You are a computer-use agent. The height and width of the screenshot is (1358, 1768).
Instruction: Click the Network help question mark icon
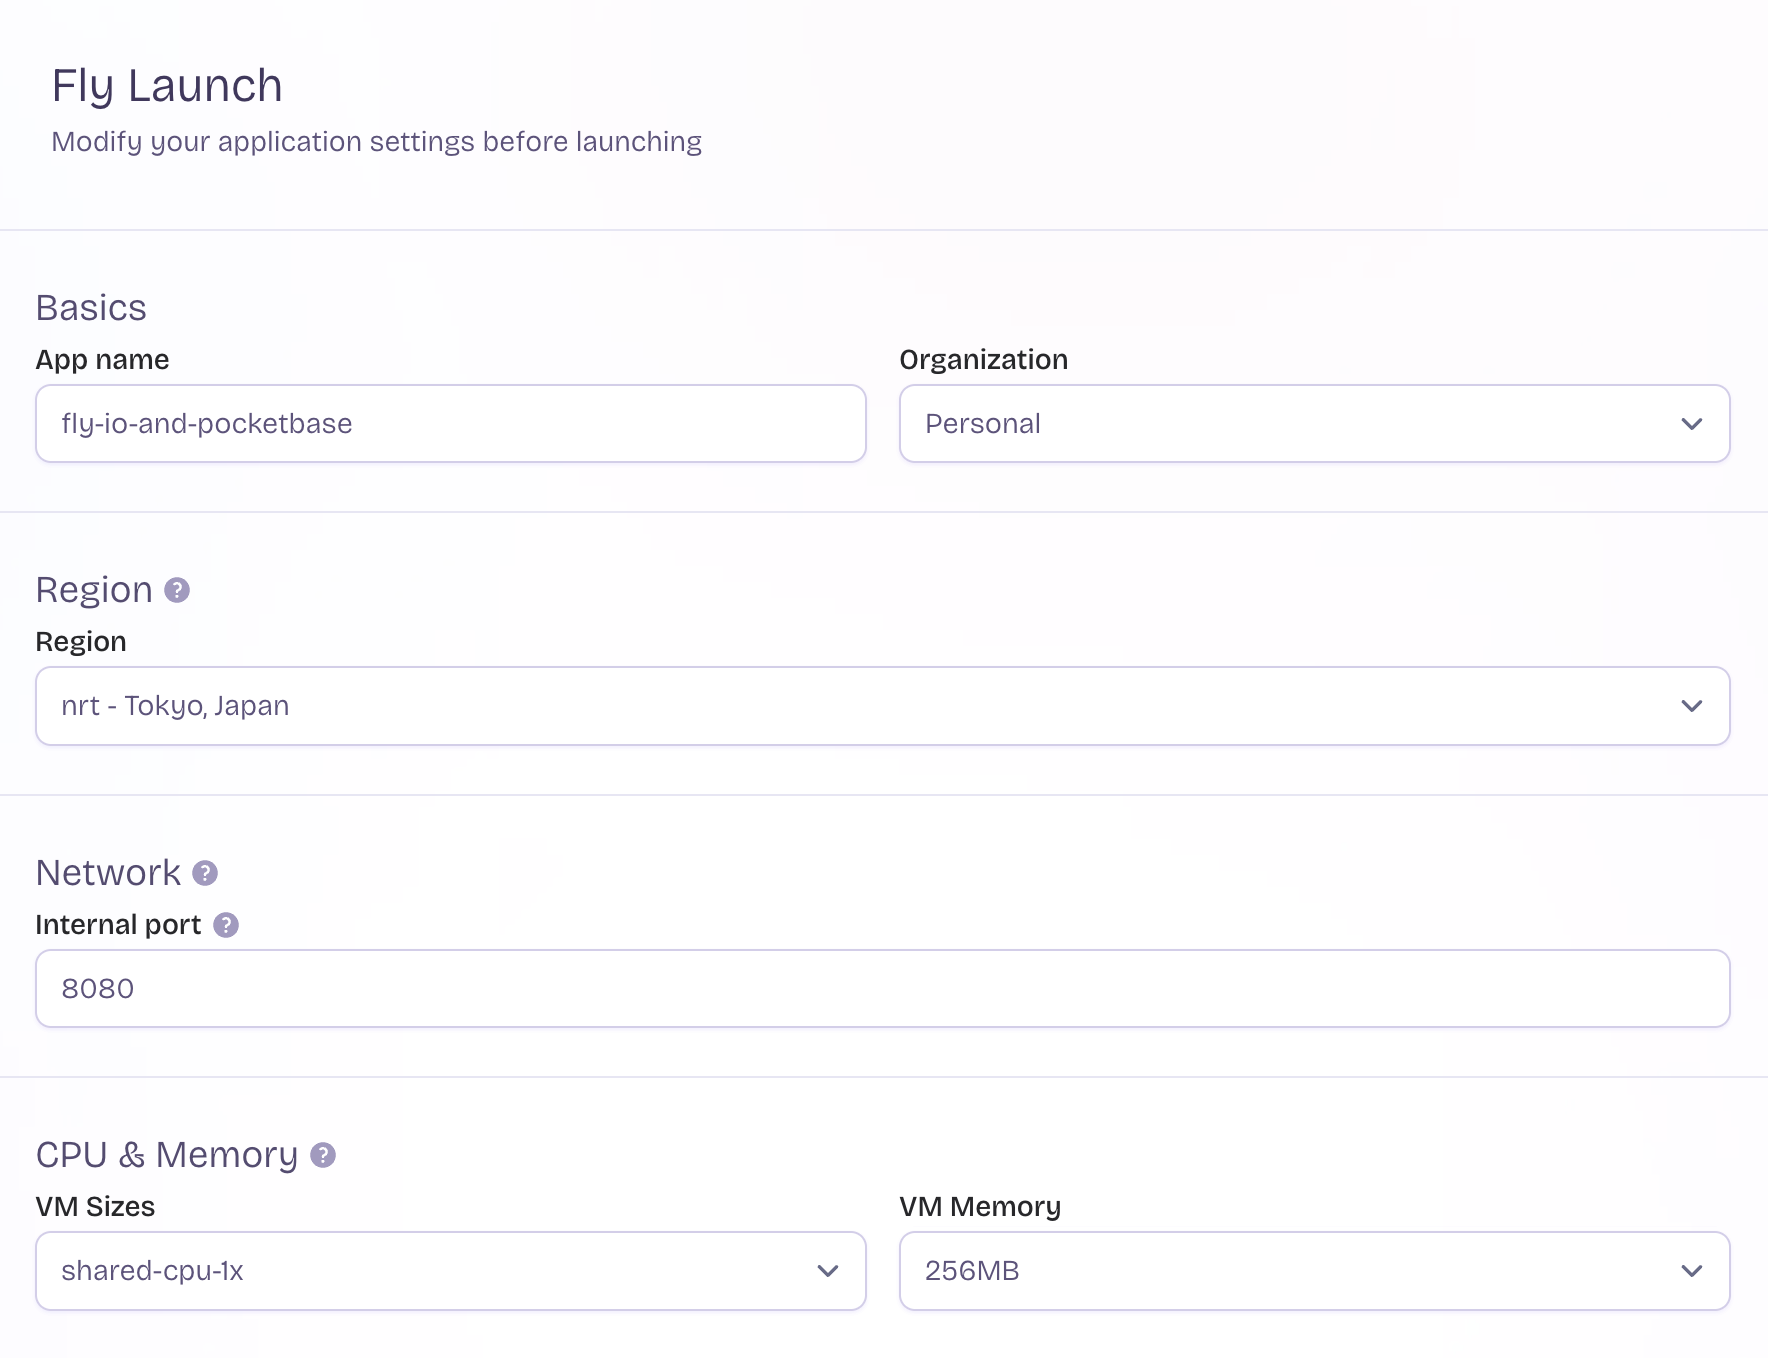click(205, 873)
